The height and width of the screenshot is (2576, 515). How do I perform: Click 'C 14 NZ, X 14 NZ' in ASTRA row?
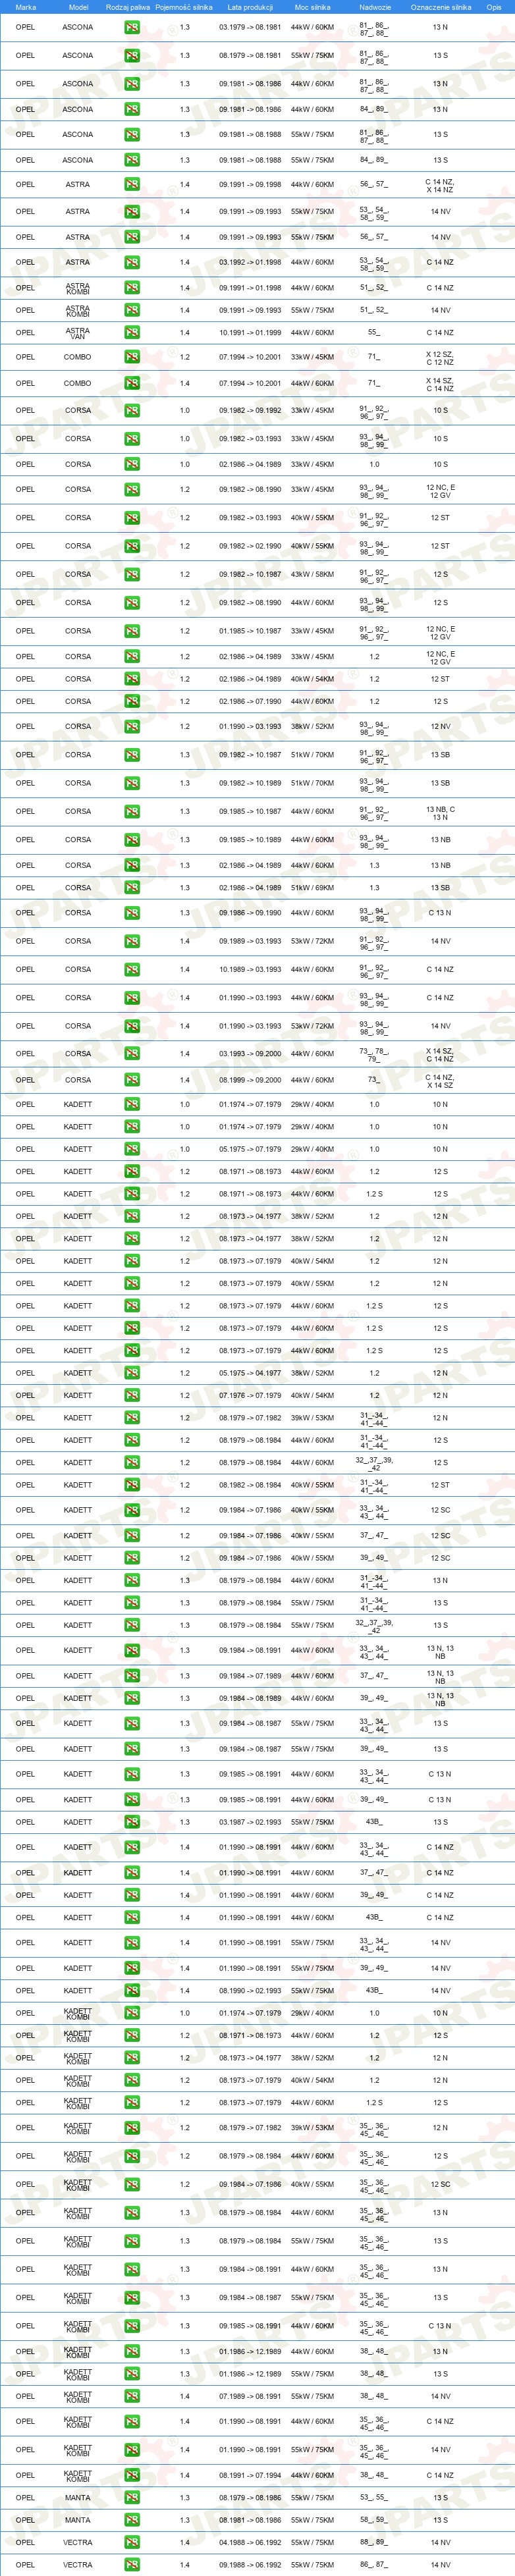[x=440, y=185]
